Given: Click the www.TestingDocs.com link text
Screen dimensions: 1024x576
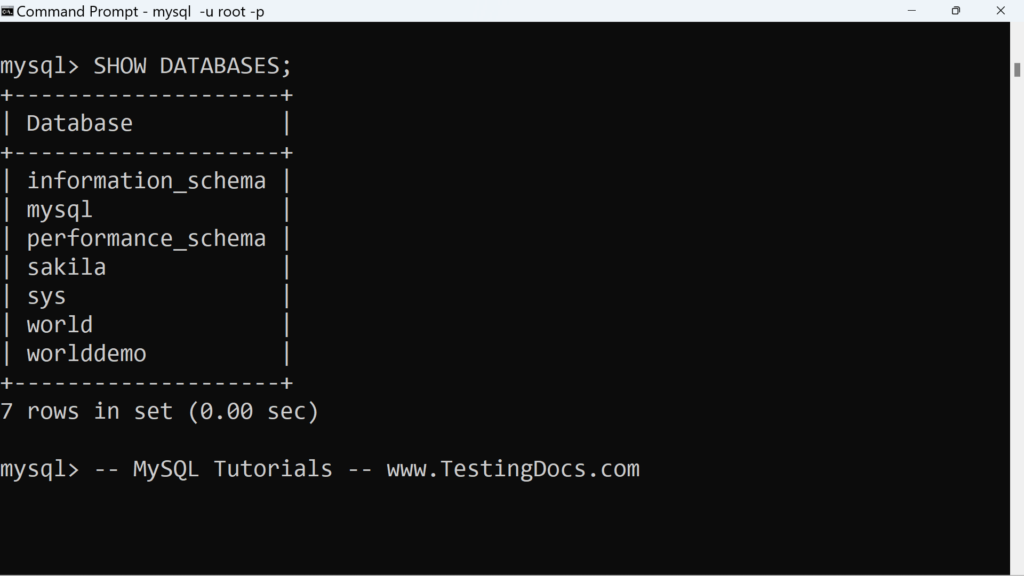Looking at the screenshot, I should pos(513,468).
